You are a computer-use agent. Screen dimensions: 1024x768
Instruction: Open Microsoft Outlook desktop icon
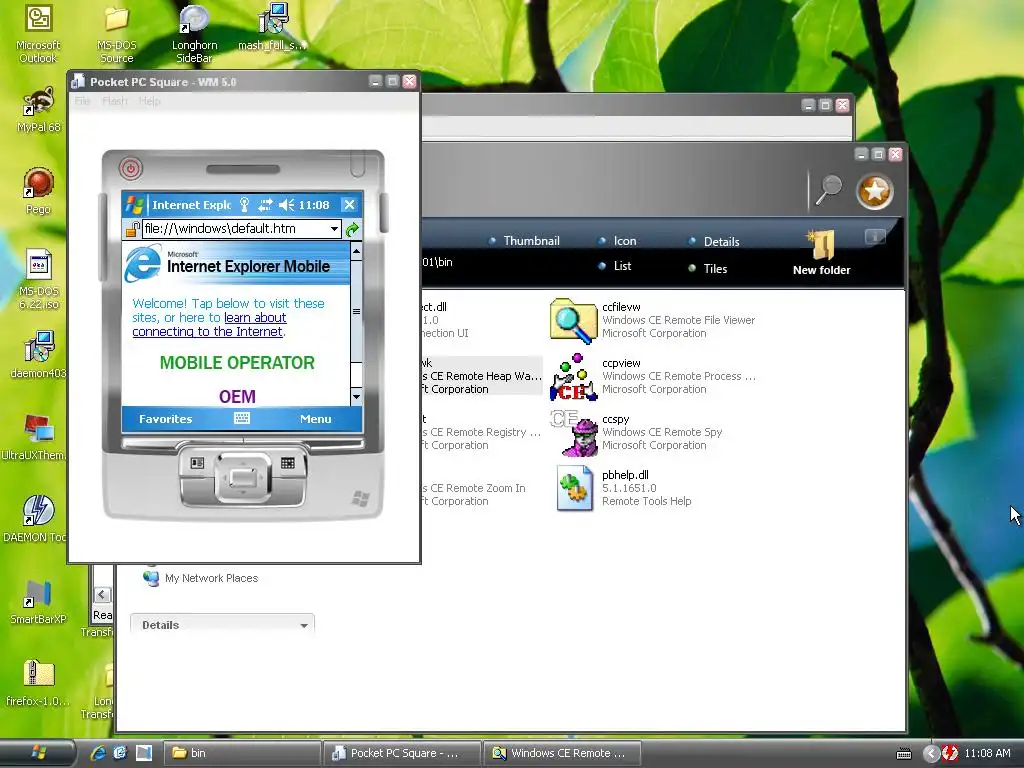tap(38, 33)
